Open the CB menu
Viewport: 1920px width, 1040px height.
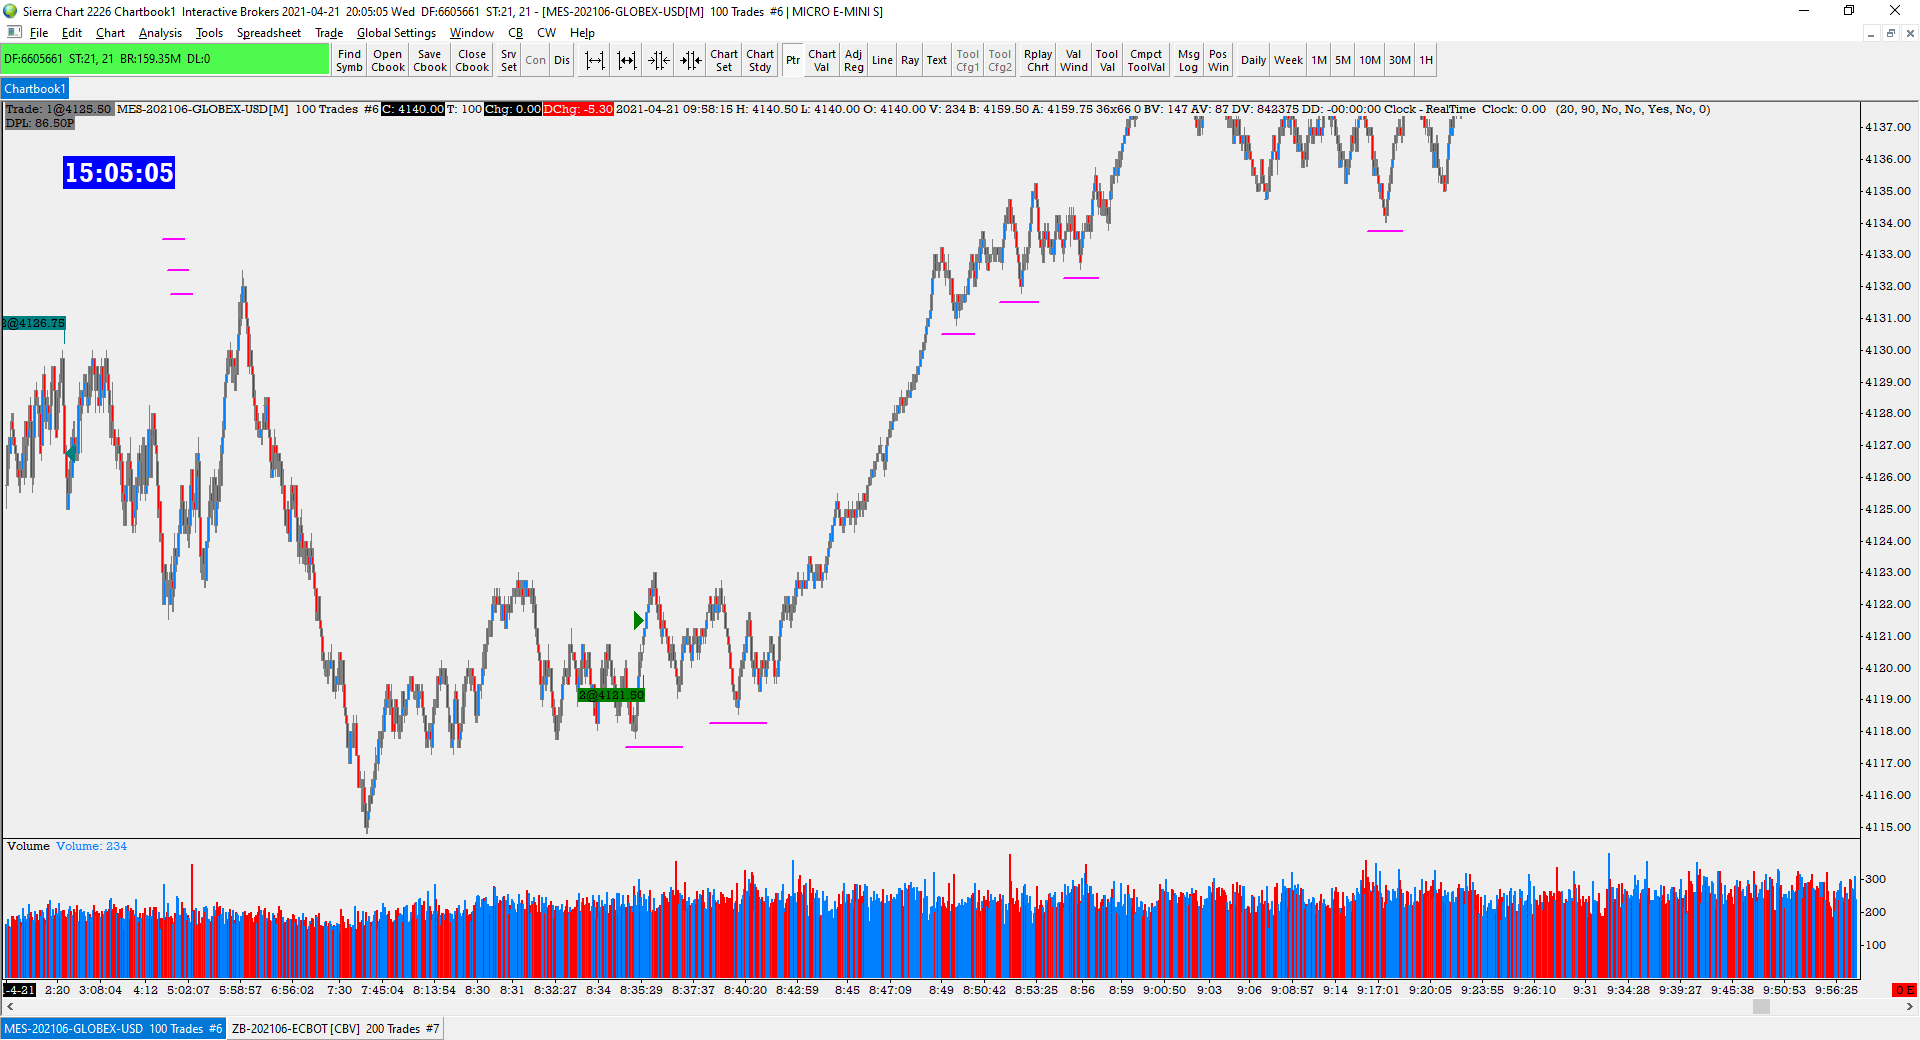pyautogui.click(x=516, y=33)
